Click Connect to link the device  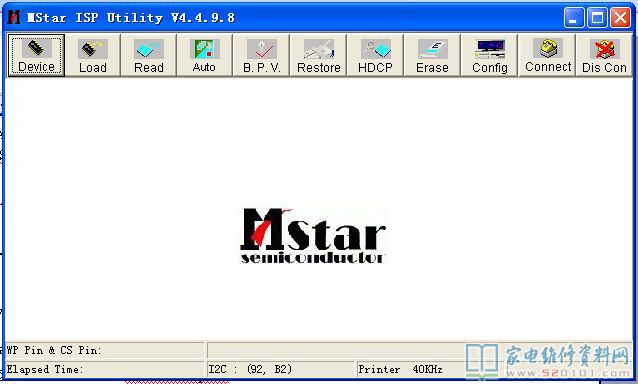point(548,55)
